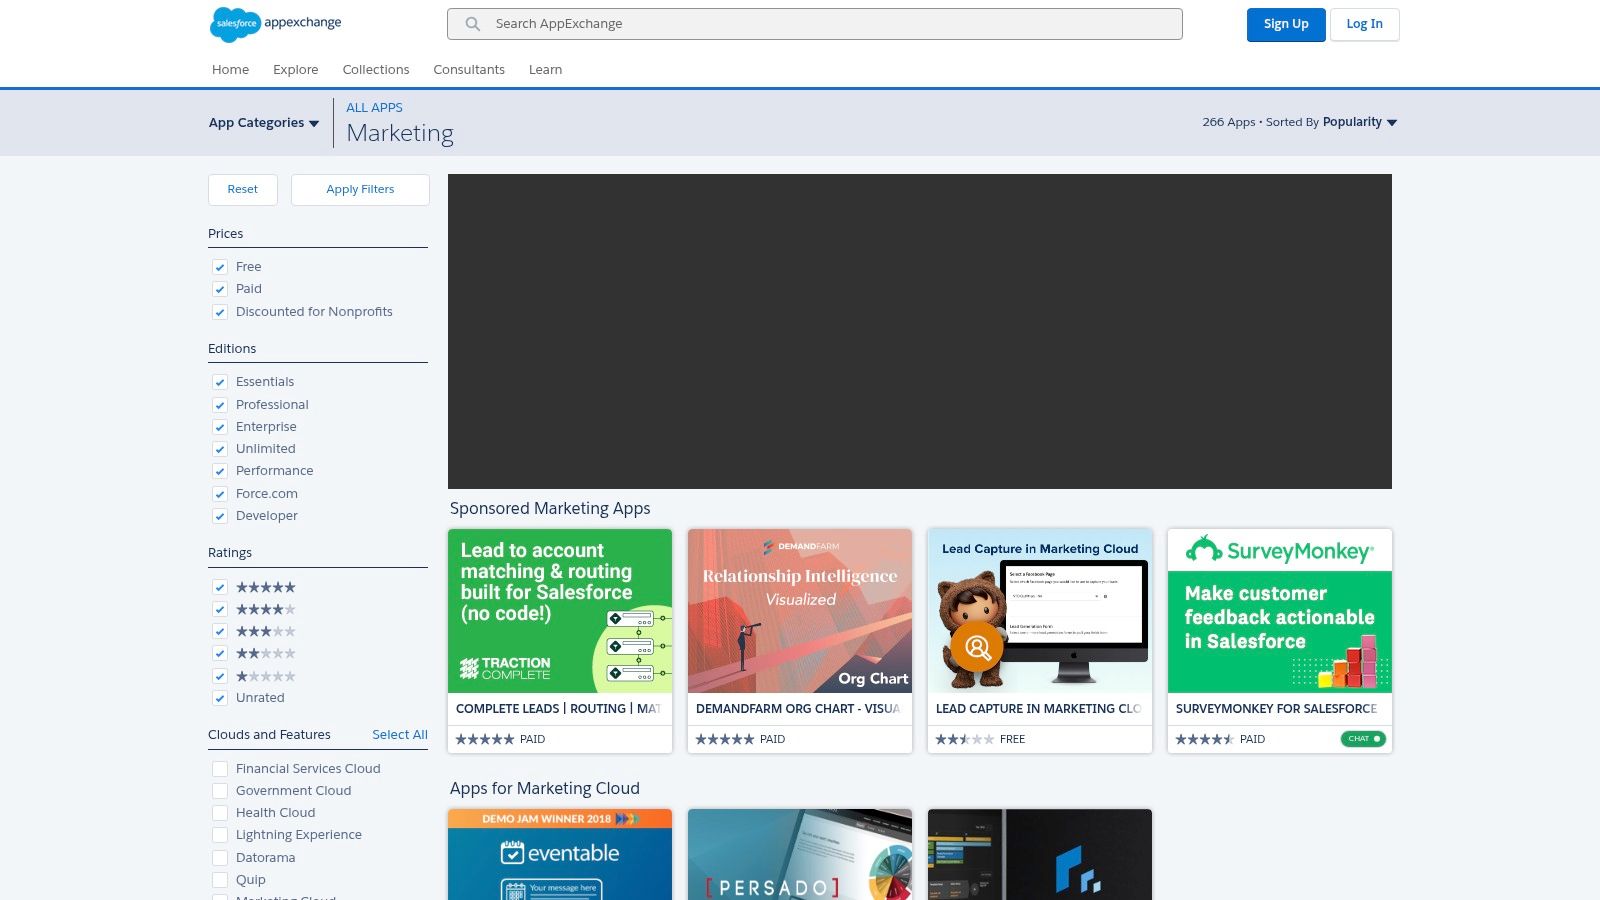
Task: Click the search magnifying glass icon
Action: coord(471,24)
